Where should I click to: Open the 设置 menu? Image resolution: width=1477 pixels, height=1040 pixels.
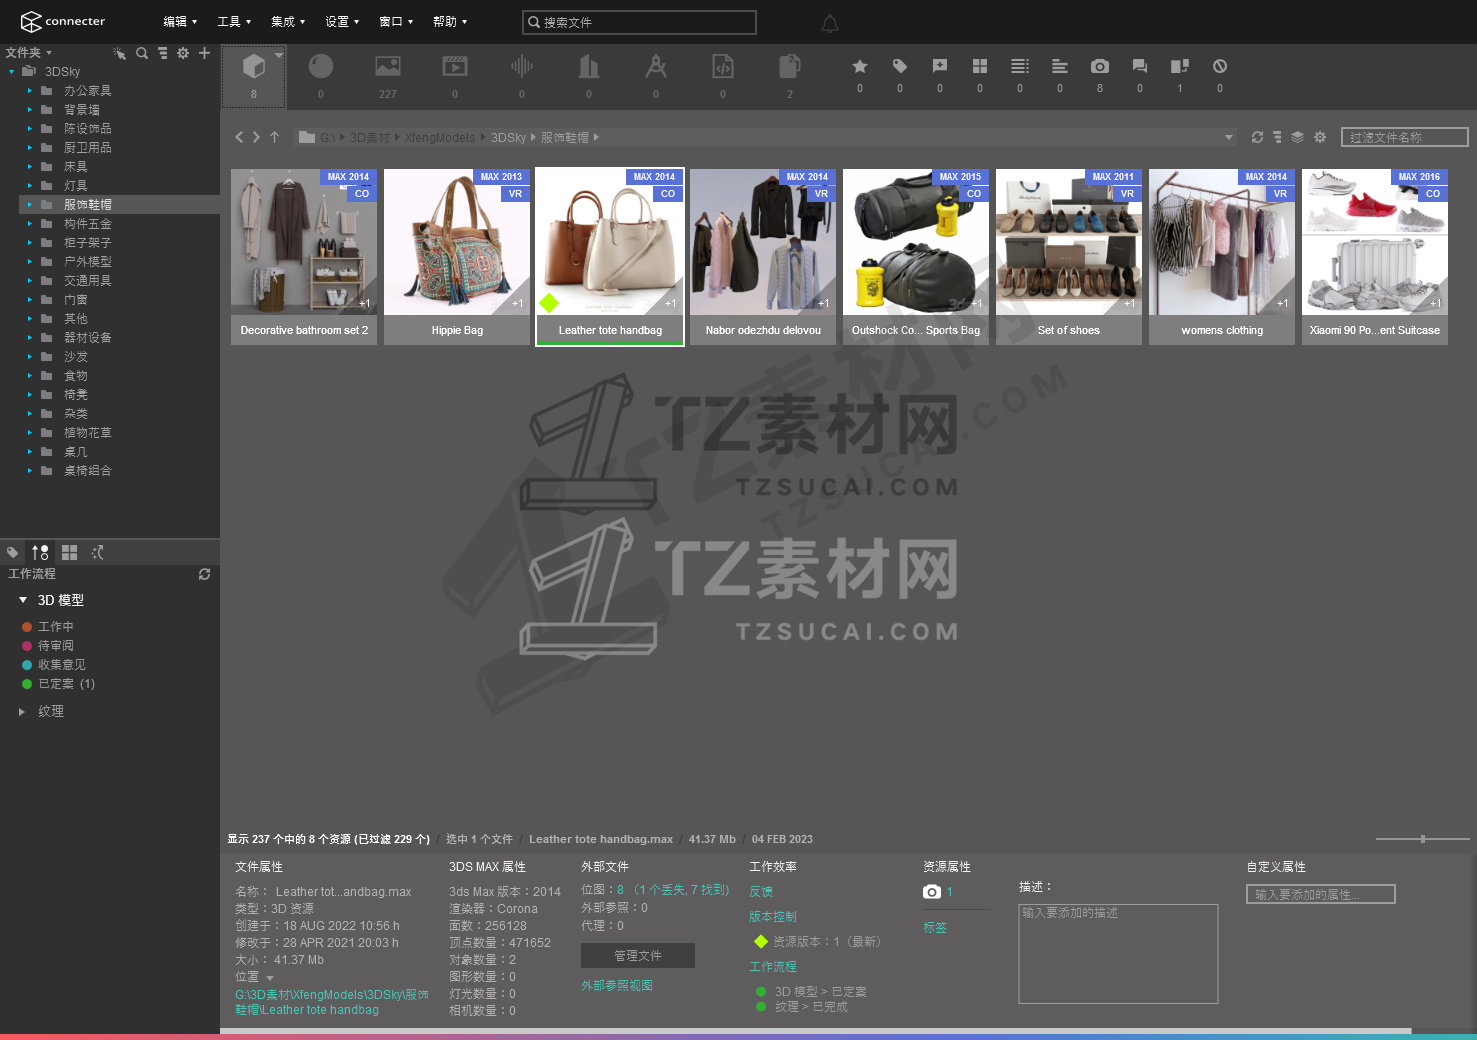[x=341, y=22]
